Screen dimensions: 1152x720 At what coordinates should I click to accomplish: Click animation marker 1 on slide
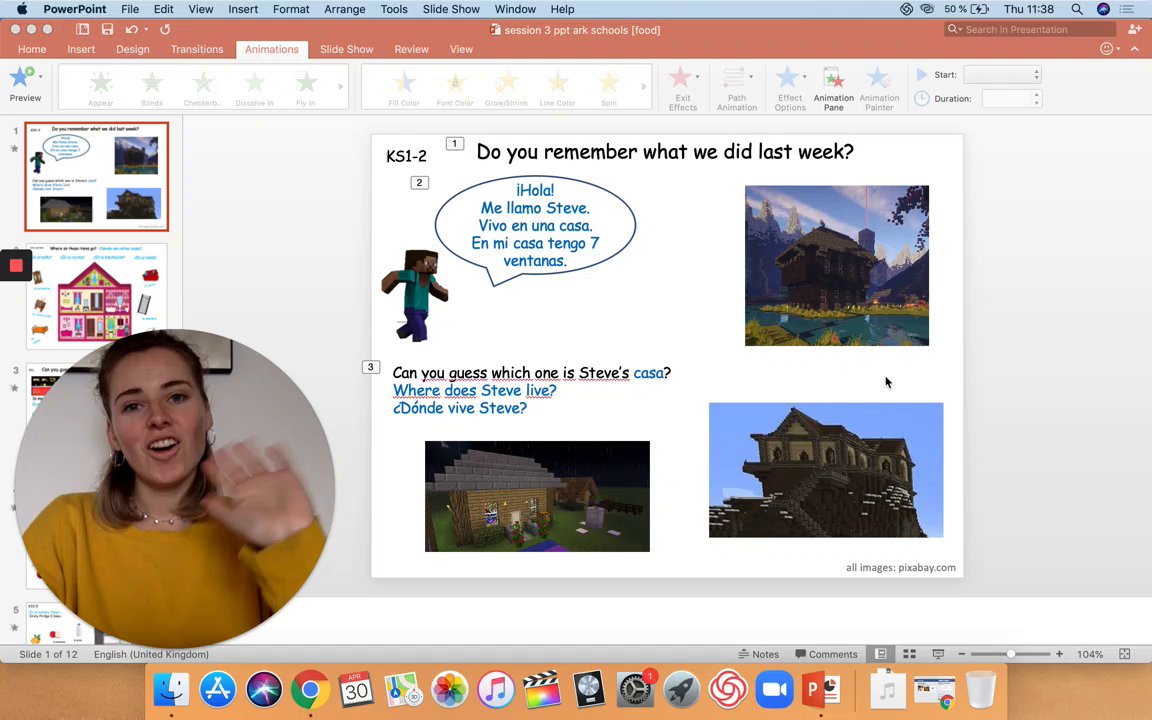pyautogui.click(x=455, y=143)
